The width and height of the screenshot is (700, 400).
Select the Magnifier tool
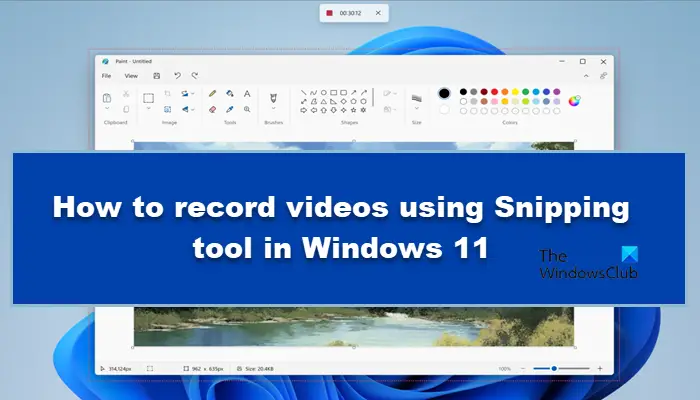(x=247, y=109)
